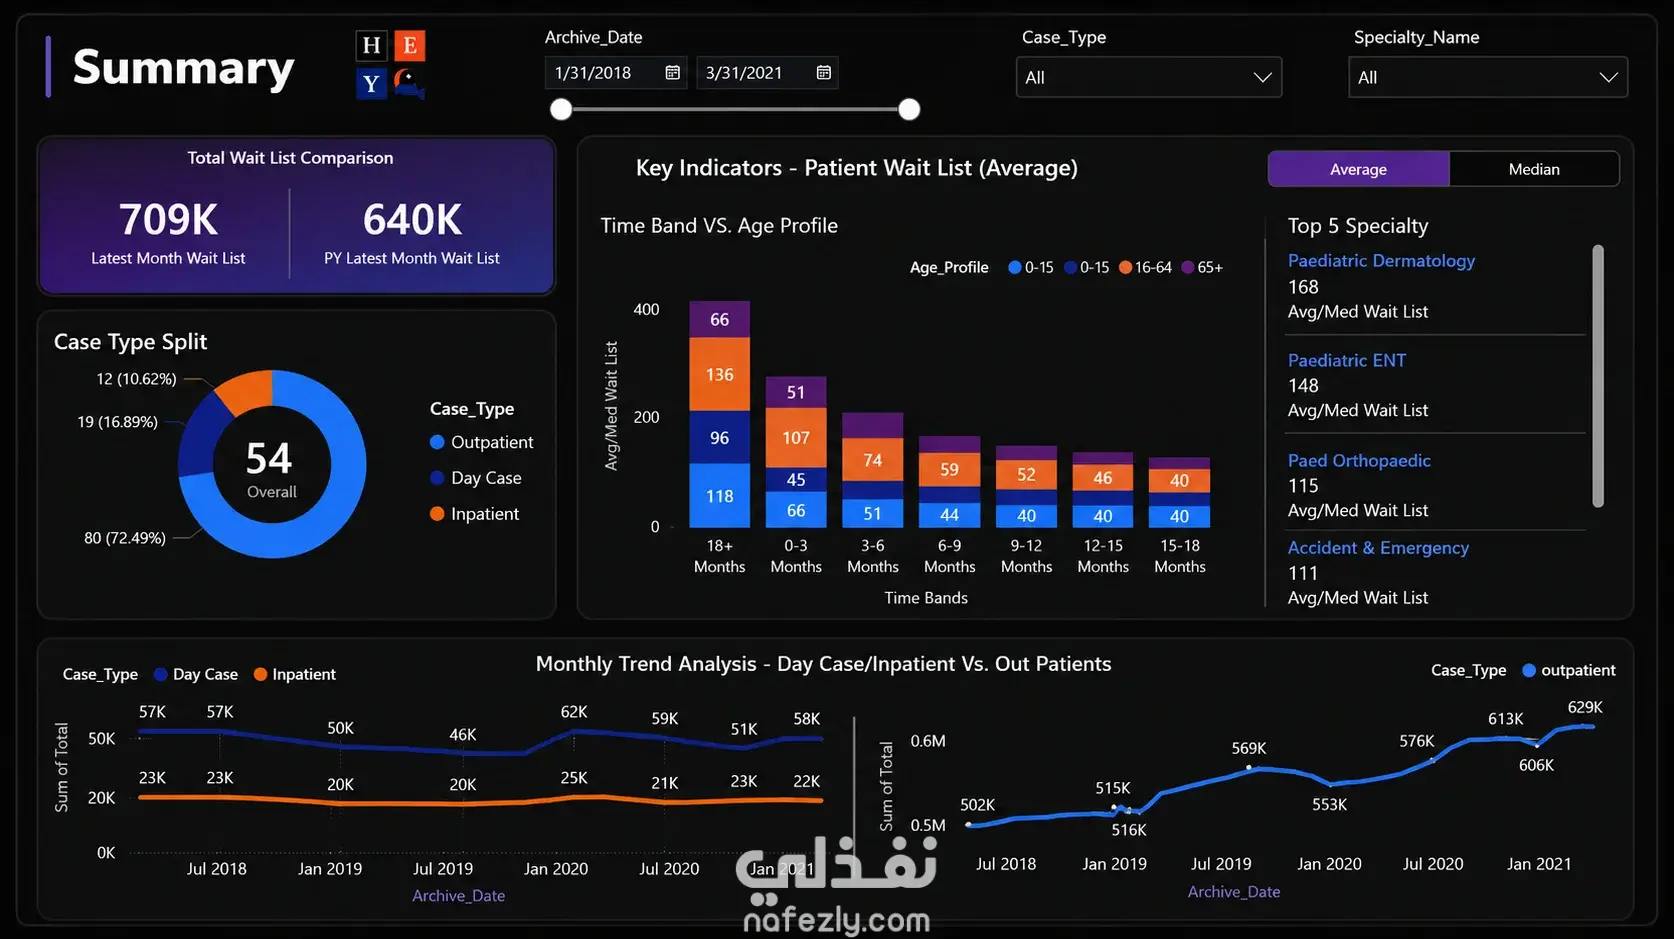This screenshot has width=1674, height=939.
Task: Click the 629K outpatient data label
Action: (x=1585, y=707)
